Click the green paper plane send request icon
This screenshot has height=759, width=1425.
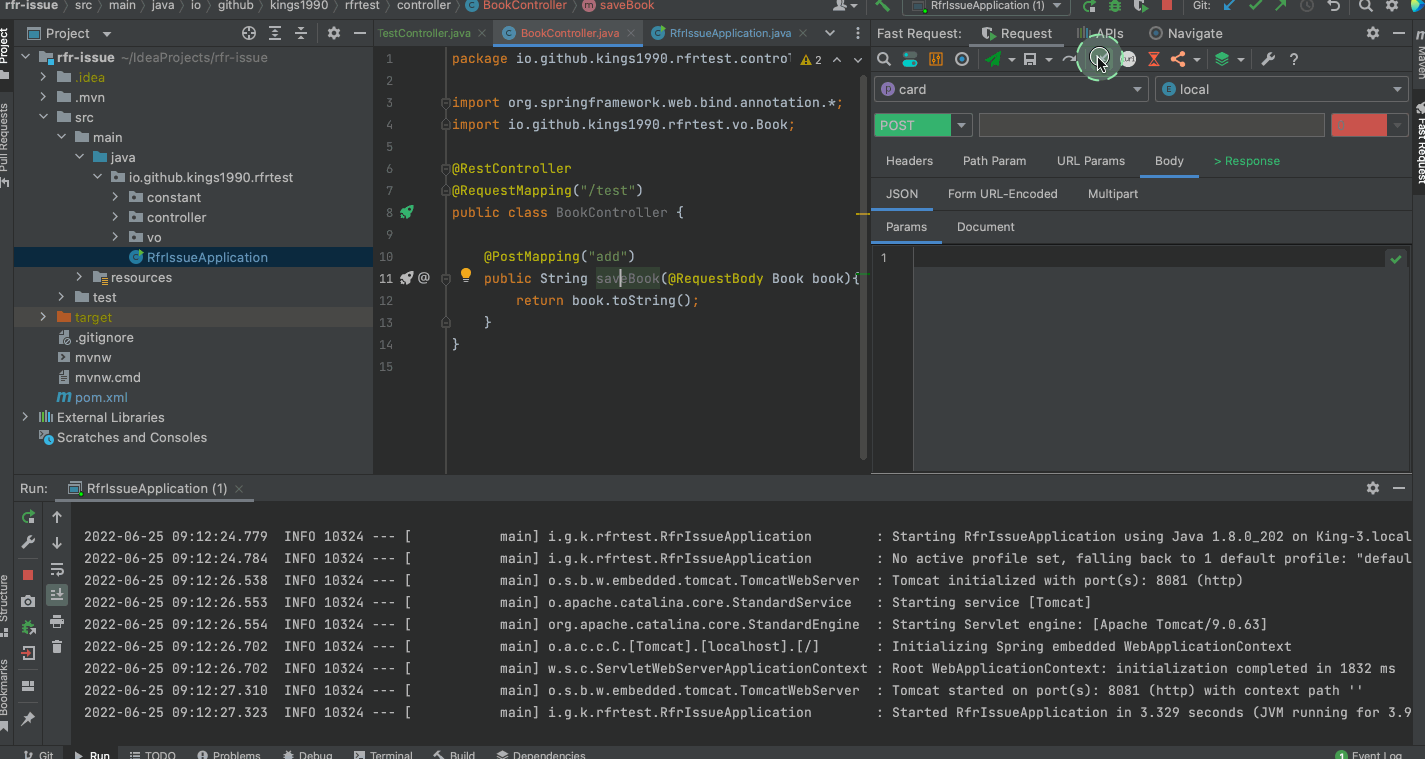[993, 60]
